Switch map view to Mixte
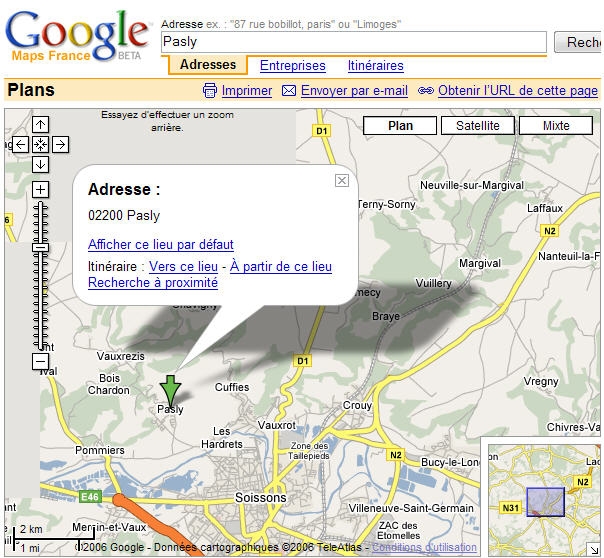Viewport: 604px width, 558px height. pyautogui.click(x=556, y=126)
